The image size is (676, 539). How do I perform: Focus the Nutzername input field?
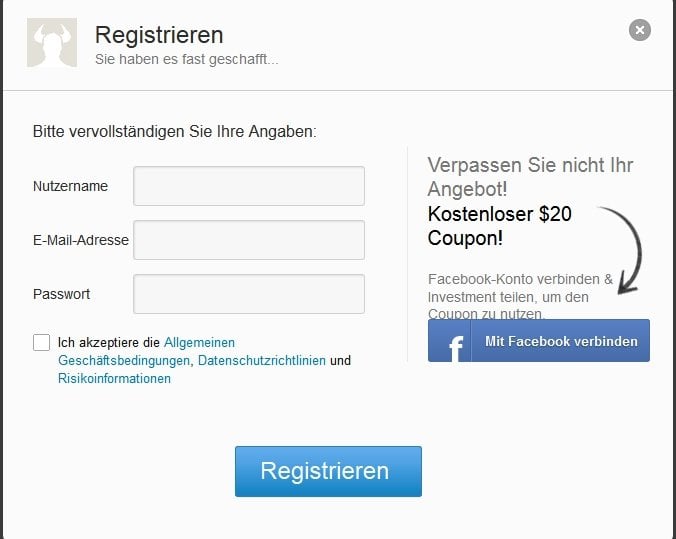coord(249,186)
